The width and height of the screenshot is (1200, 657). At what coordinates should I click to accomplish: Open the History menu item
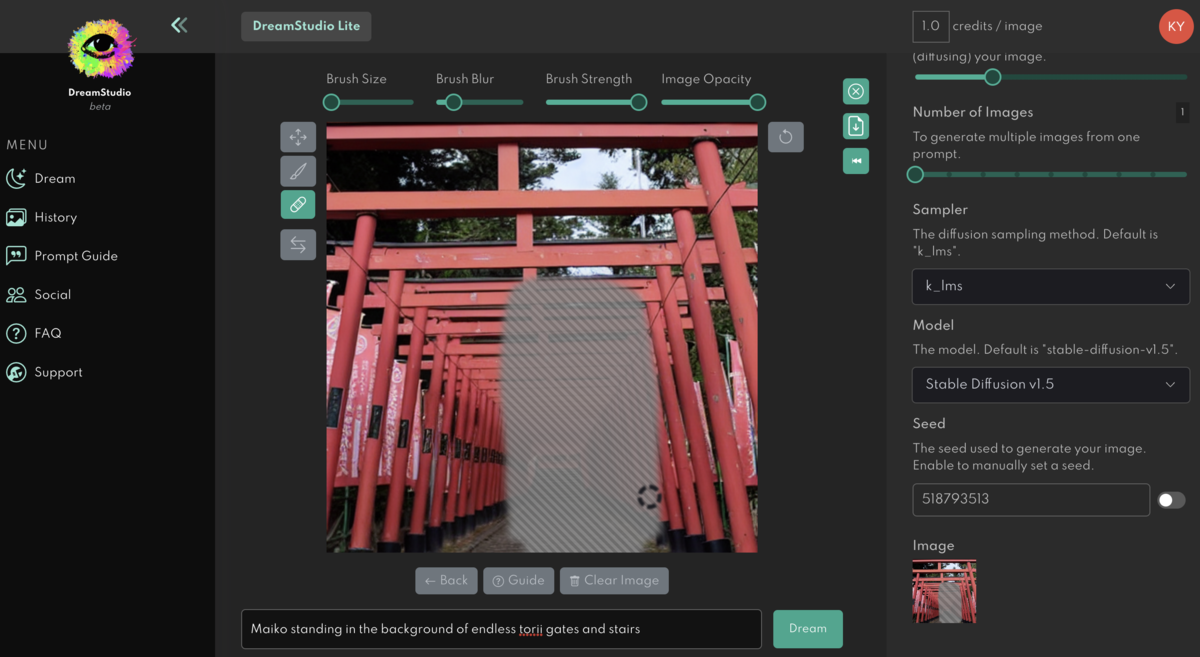point(55,217)
